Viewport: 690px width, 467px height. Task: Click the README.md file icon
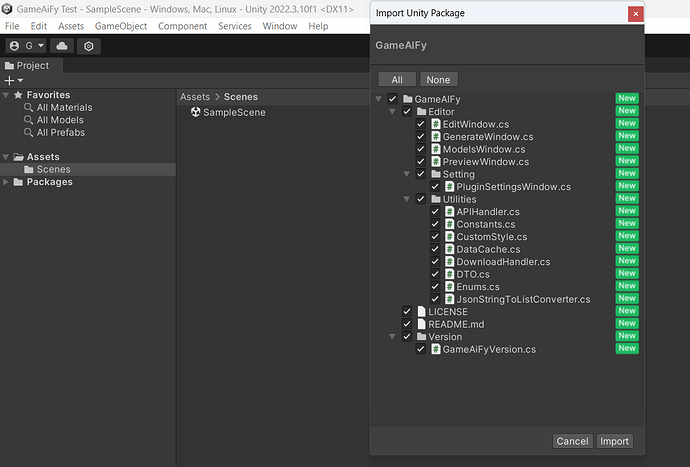422,324
